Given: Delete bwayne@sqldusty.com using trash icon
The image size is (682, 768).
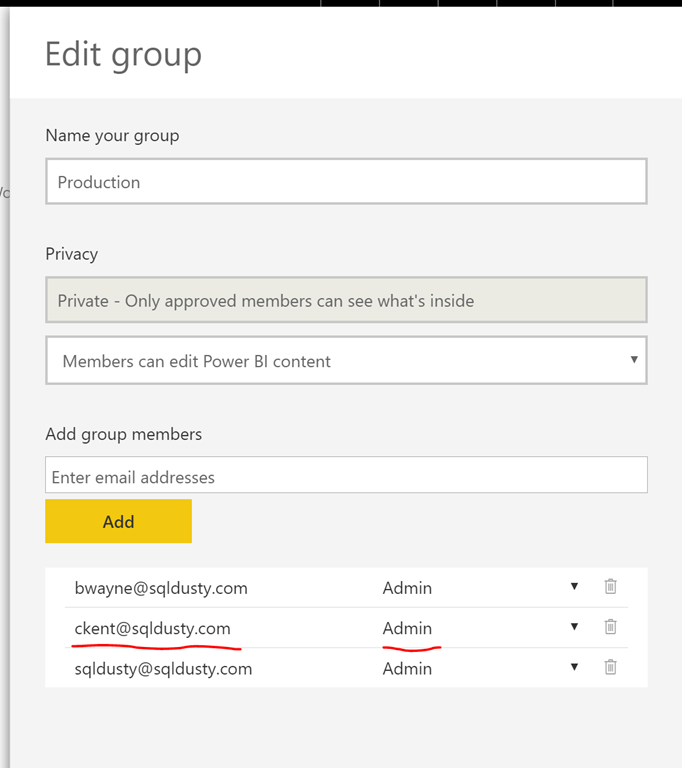Looking at the screenshot, I should [610, 587].
